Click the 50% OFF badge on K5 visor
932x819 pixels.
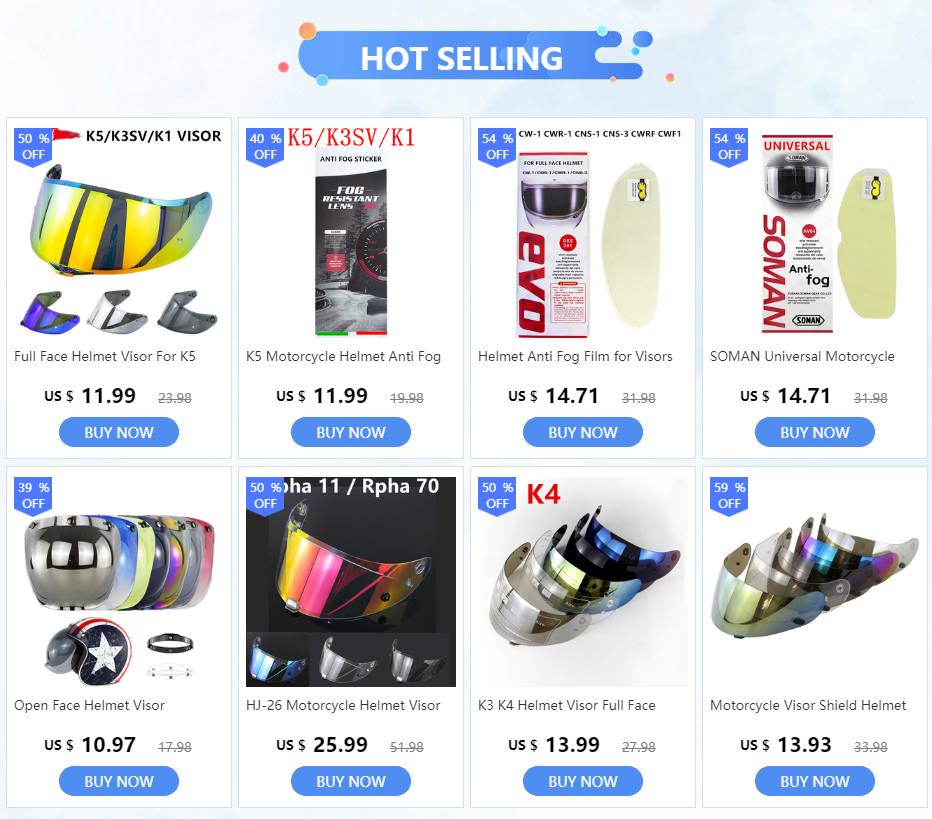(x=33, y=147)
